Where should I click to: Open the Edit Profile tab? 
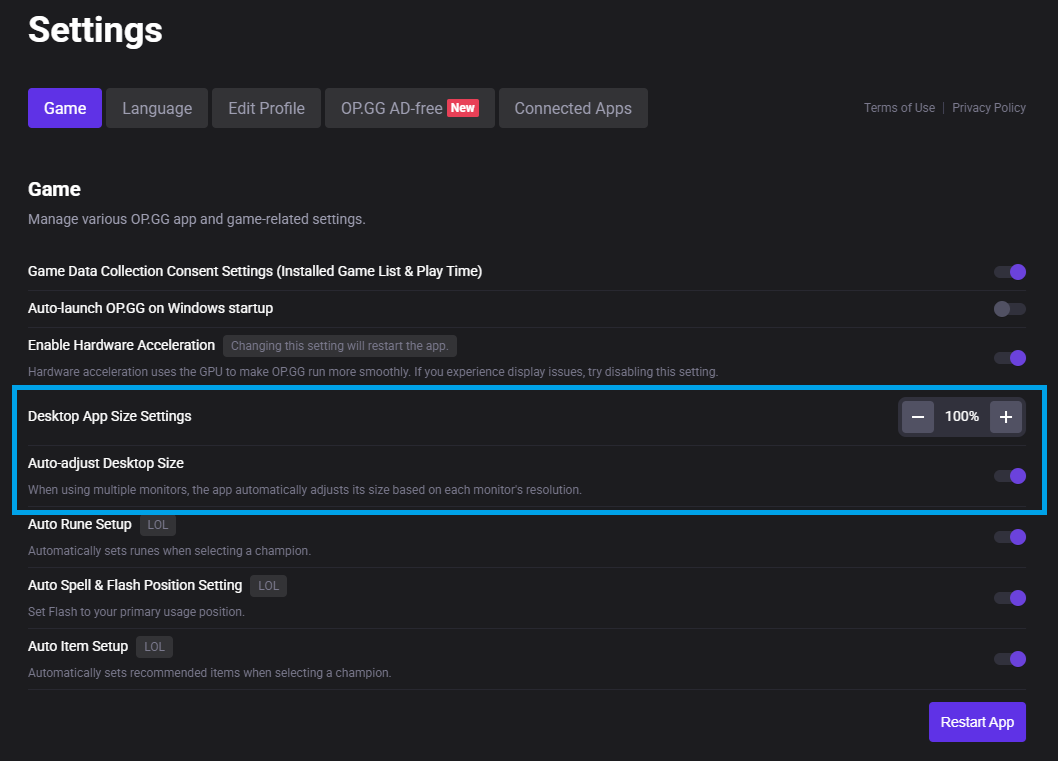(266, 107)
